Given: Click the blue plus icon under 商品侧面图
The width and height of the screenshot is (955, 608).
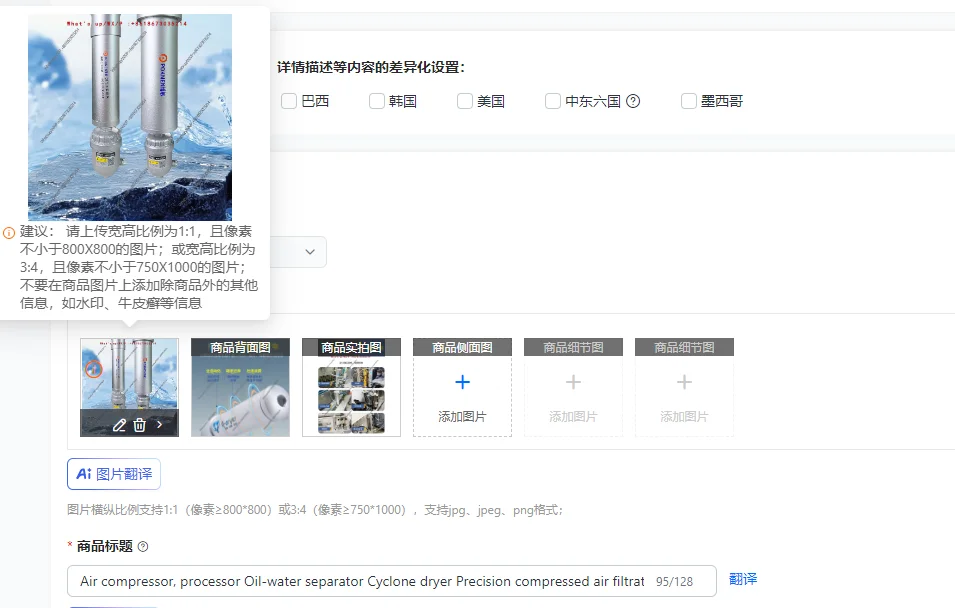Looking at the screenshot, I should [462, 382].
